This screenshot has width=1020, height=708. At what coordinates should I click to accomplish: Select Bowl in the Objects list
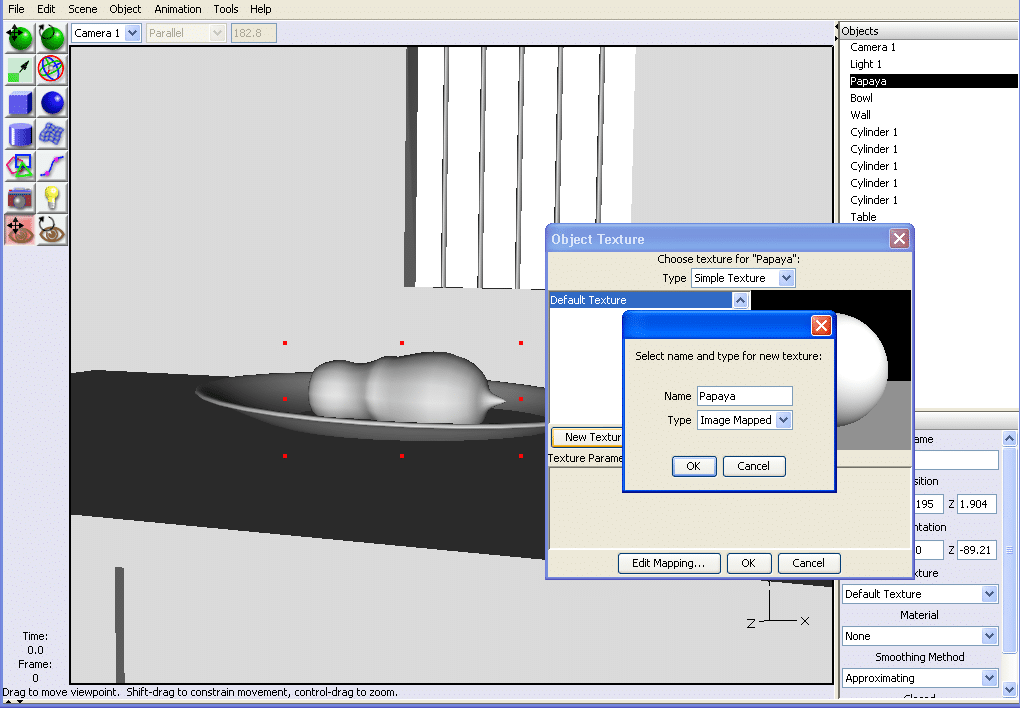[861, 98]
